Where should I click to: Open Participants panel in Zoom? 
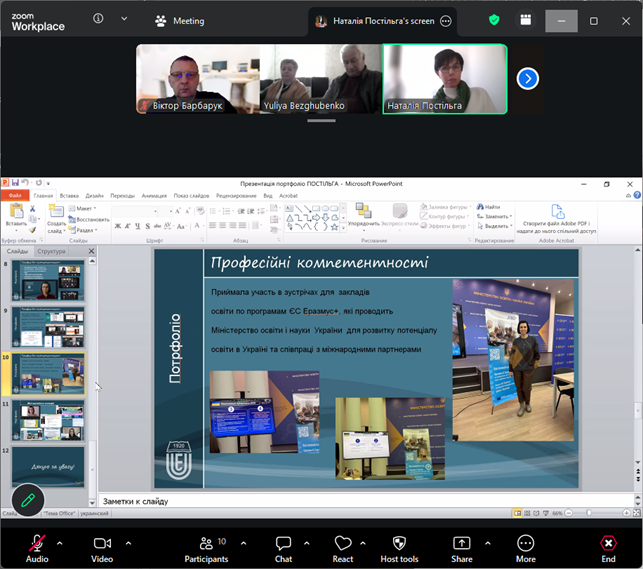(206, 549)
